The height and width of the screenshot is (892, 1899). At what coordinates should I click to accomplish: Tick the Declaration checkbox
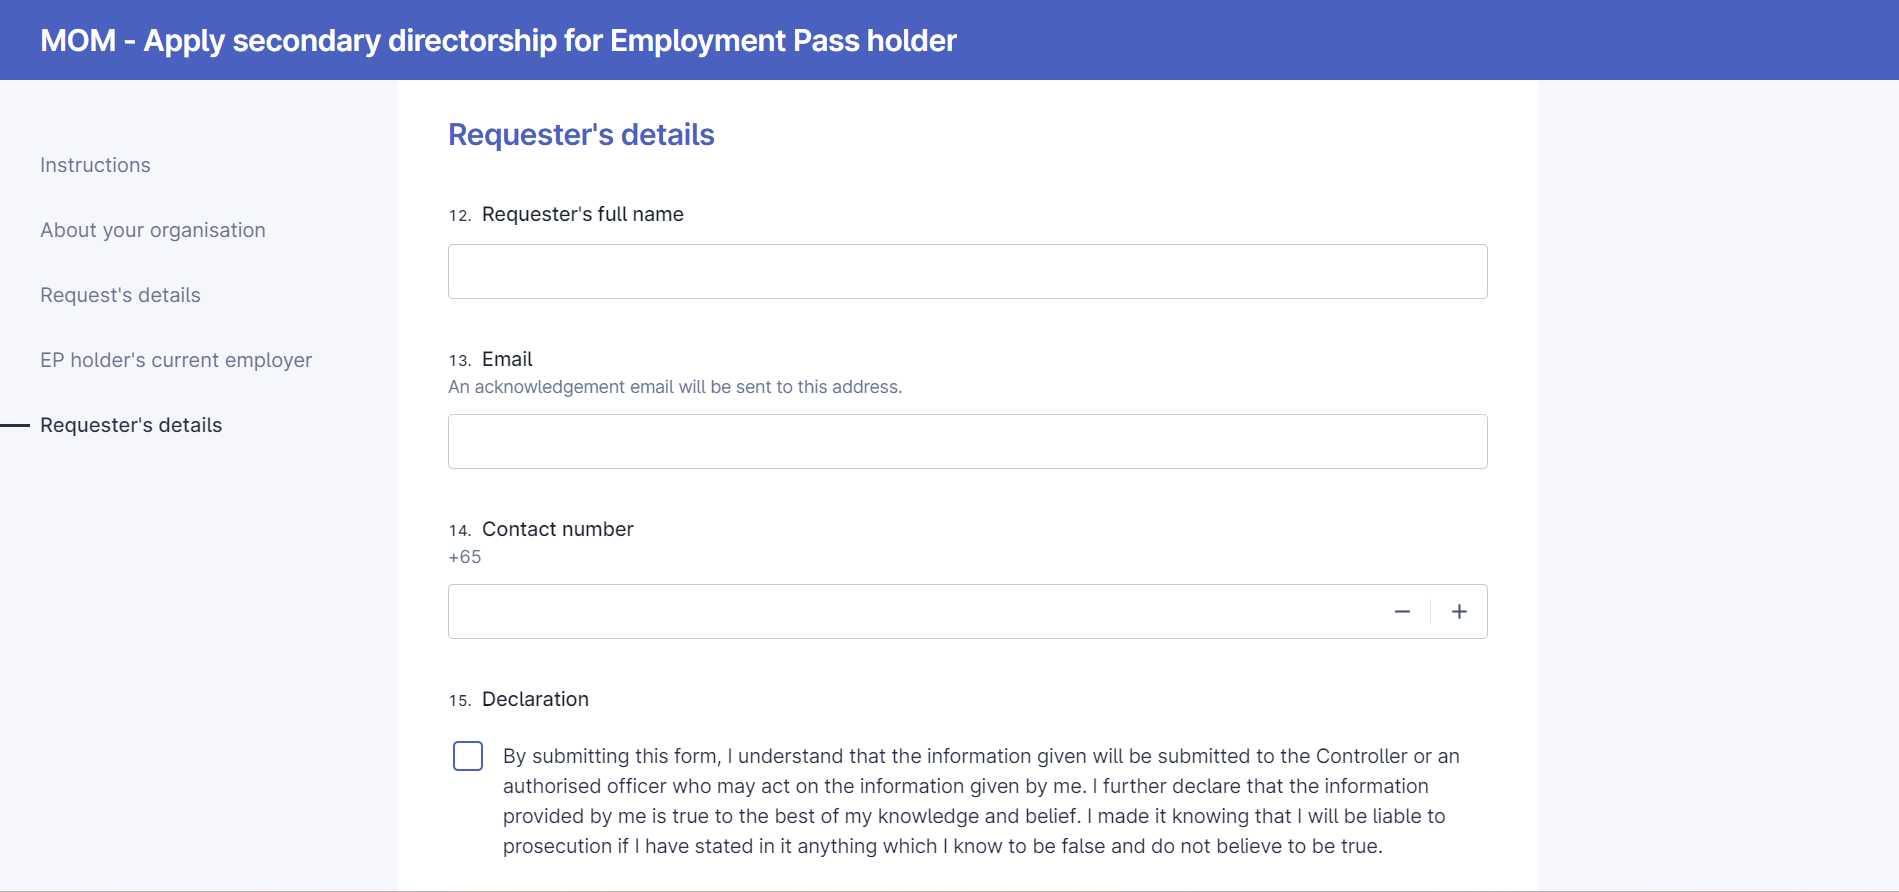[x=468, y=756]
